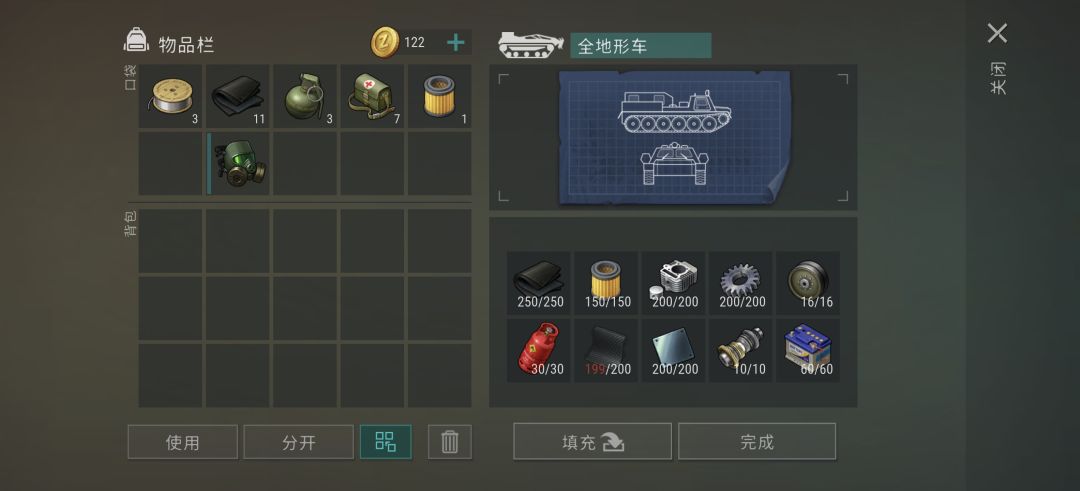1080x491 pixels.
Task: Open the ATV blueprint thumbnail
Action: point(674,137)
